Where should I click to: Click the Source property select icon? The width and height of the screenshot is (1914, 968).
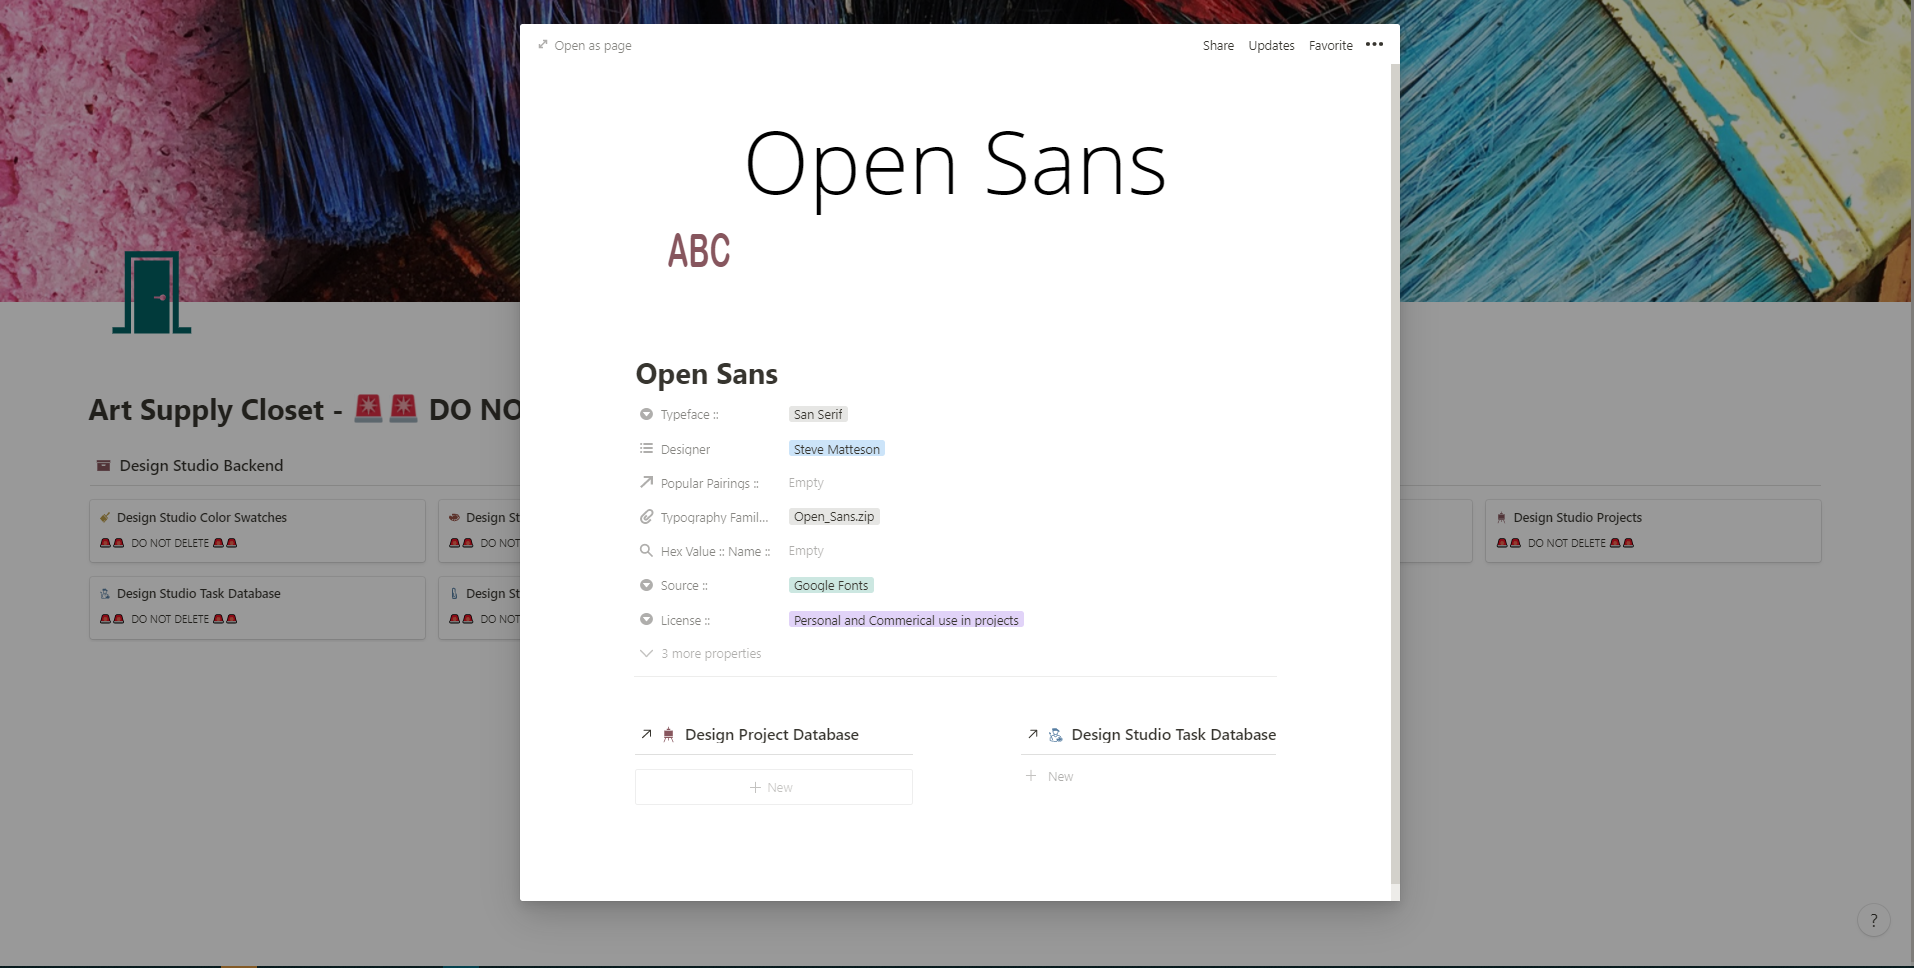pos(646,585)
